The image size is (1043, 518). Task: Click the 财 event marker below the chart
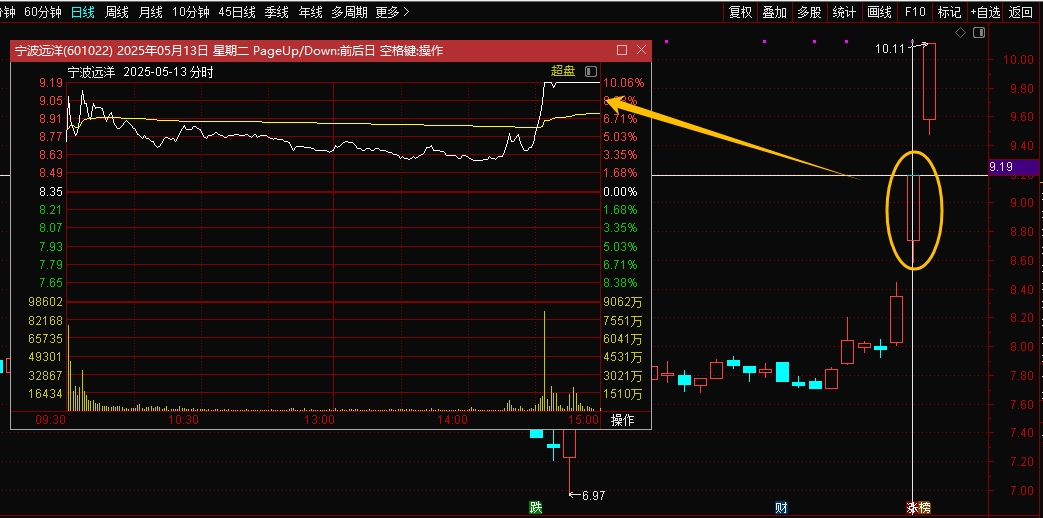[x=782, y=507]
